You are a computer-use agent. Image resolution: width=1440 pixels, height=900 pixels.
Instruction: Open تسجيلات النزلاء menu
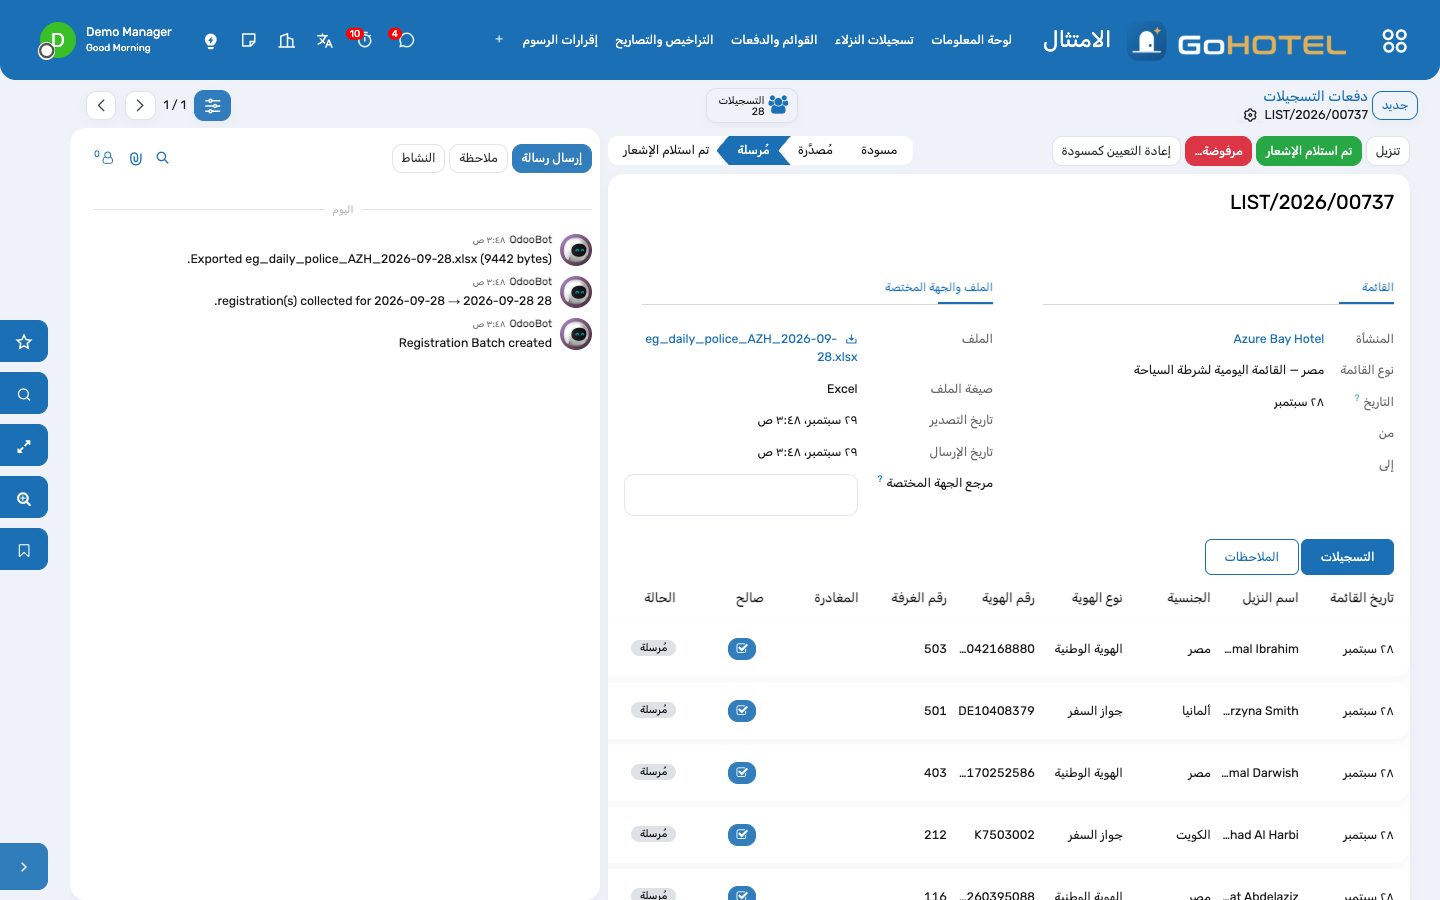point(874,40)
